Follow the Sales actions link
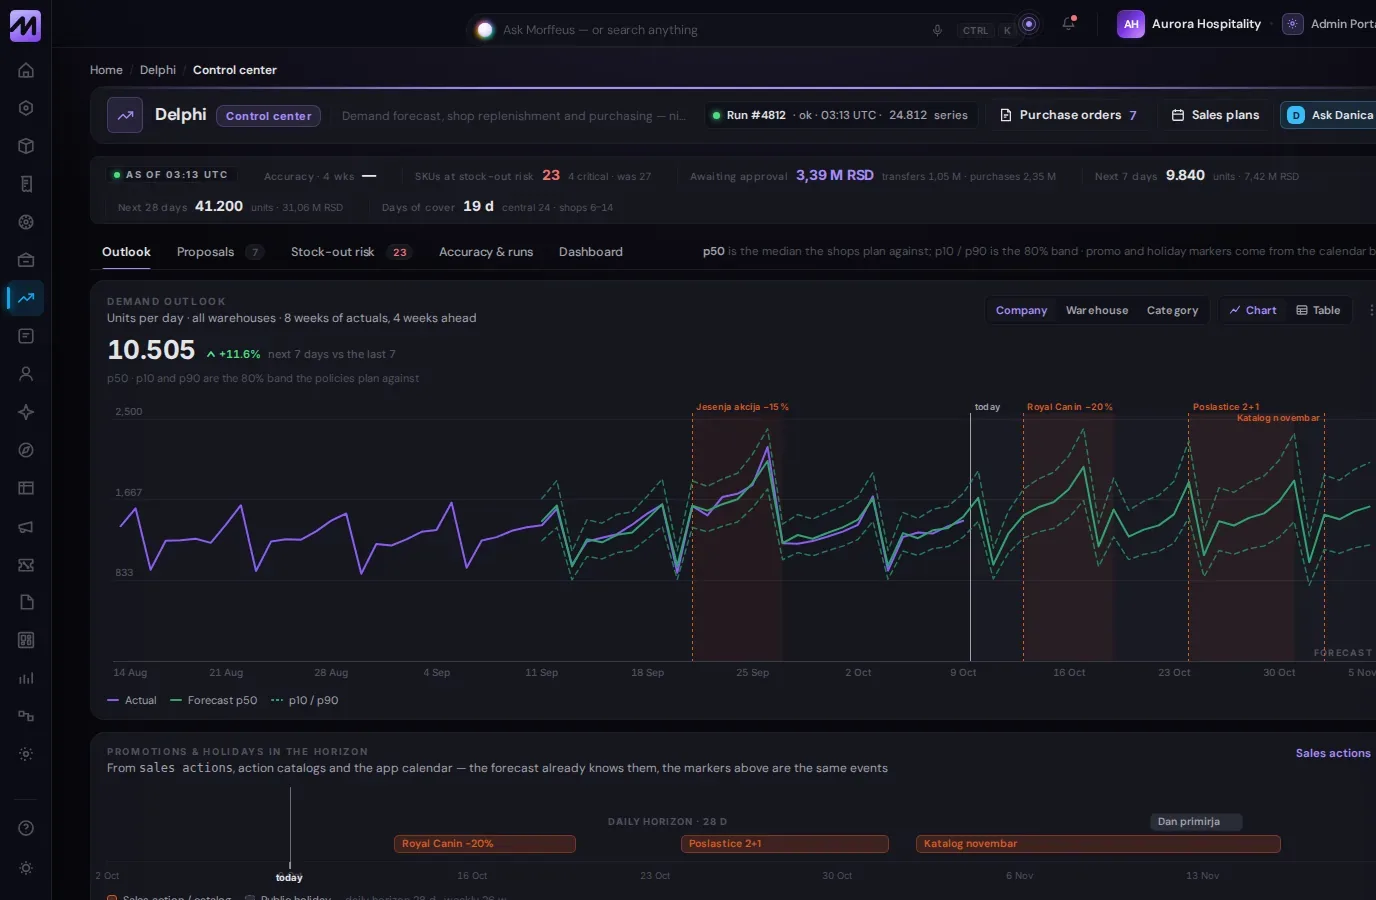The height and width of the screenshot is (900, 1376). click(1333, 753)
